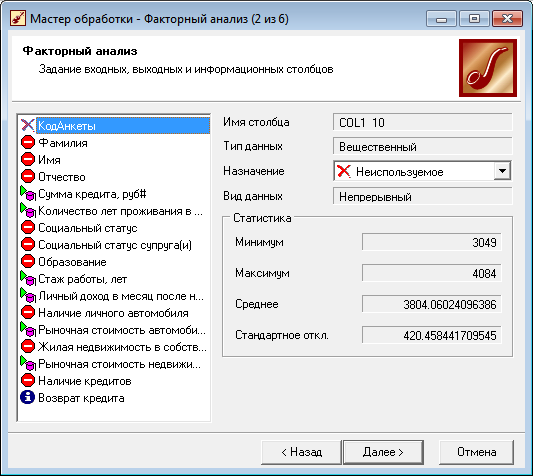Click the Тип данных field showing Вещественный
Screen dimensions: 533x476
point(423,147)
